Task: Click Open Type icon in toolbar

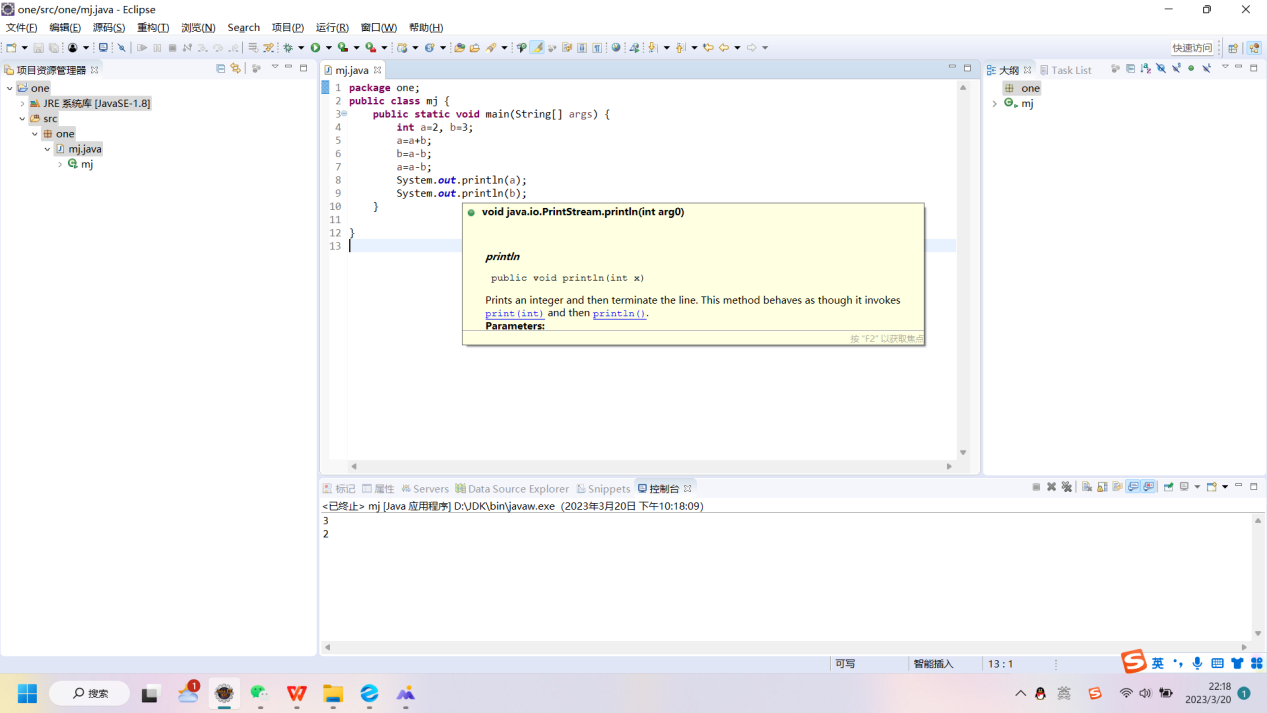Action: coord(459,47)
